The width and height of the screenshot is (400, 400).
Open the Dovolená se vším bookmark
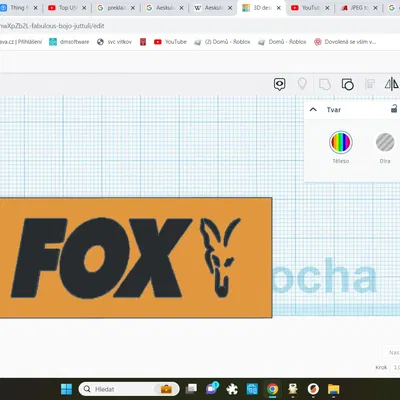[345, 42]
